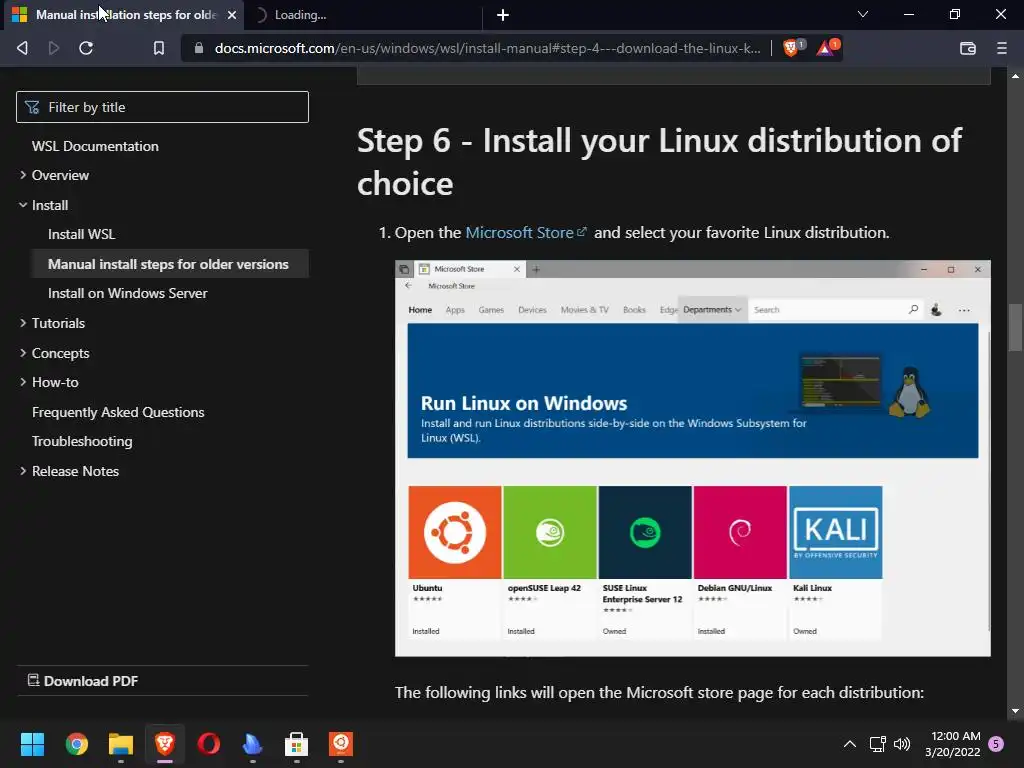1024x768 pixels.
Task: Open the volume speaker tray icon
Action: (x=902, y=744)
